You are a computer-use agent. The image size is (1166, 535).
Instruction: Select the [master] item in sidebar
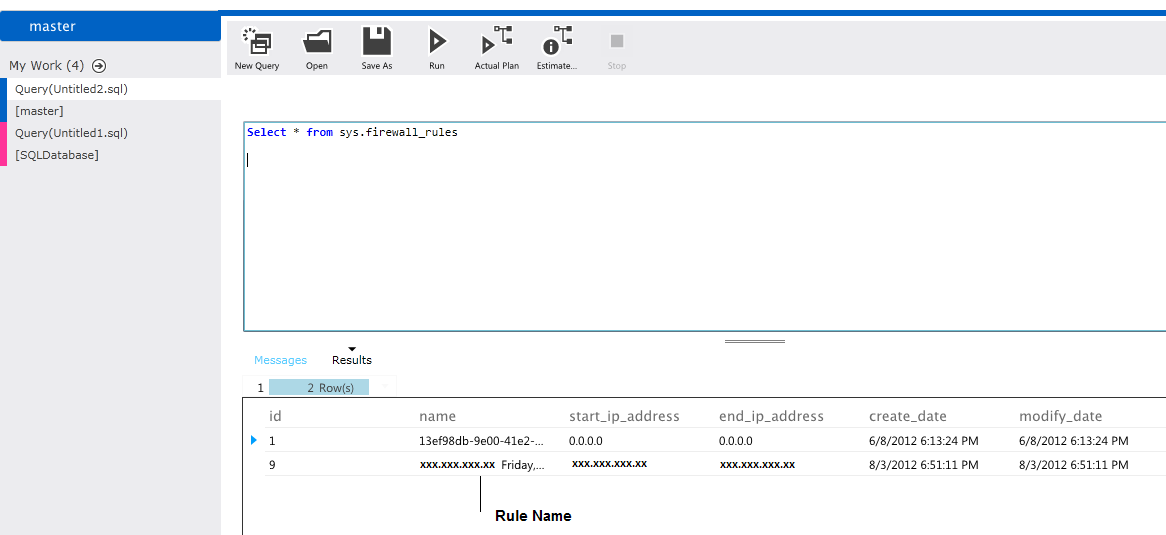[x=39, y=111]
